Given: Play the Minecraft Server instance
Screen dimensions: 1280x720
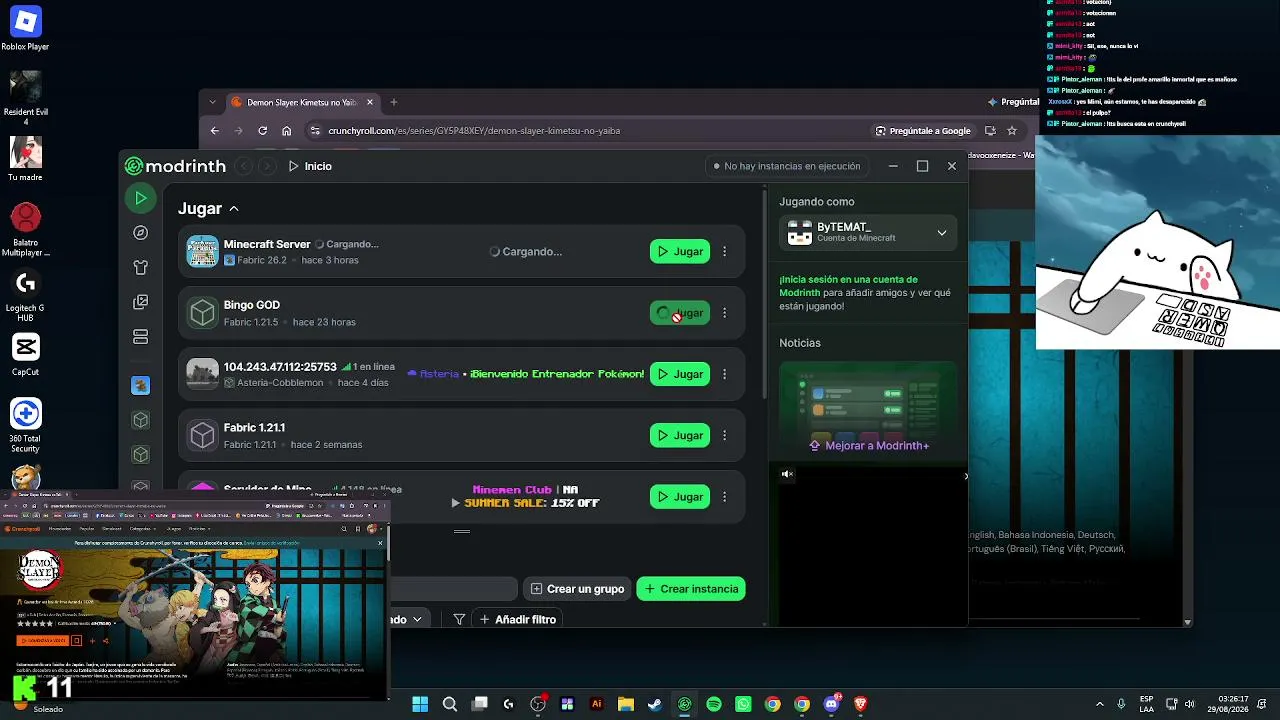Looking at the screenshot, I should [680, 252].
